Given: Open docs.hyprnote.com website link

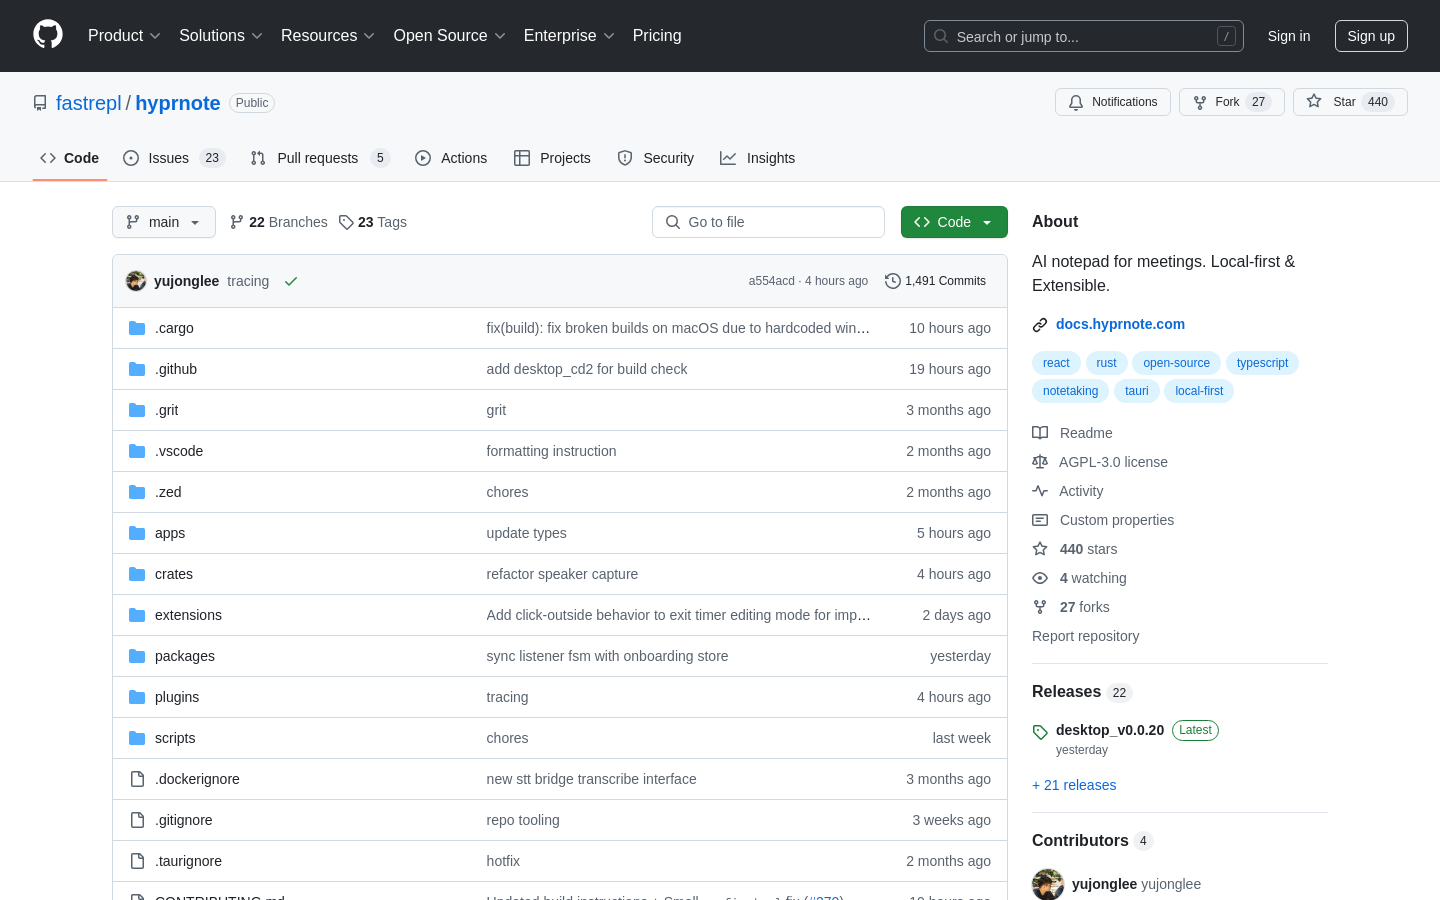Looking at the screenshot, I should tap(1120, 324).
